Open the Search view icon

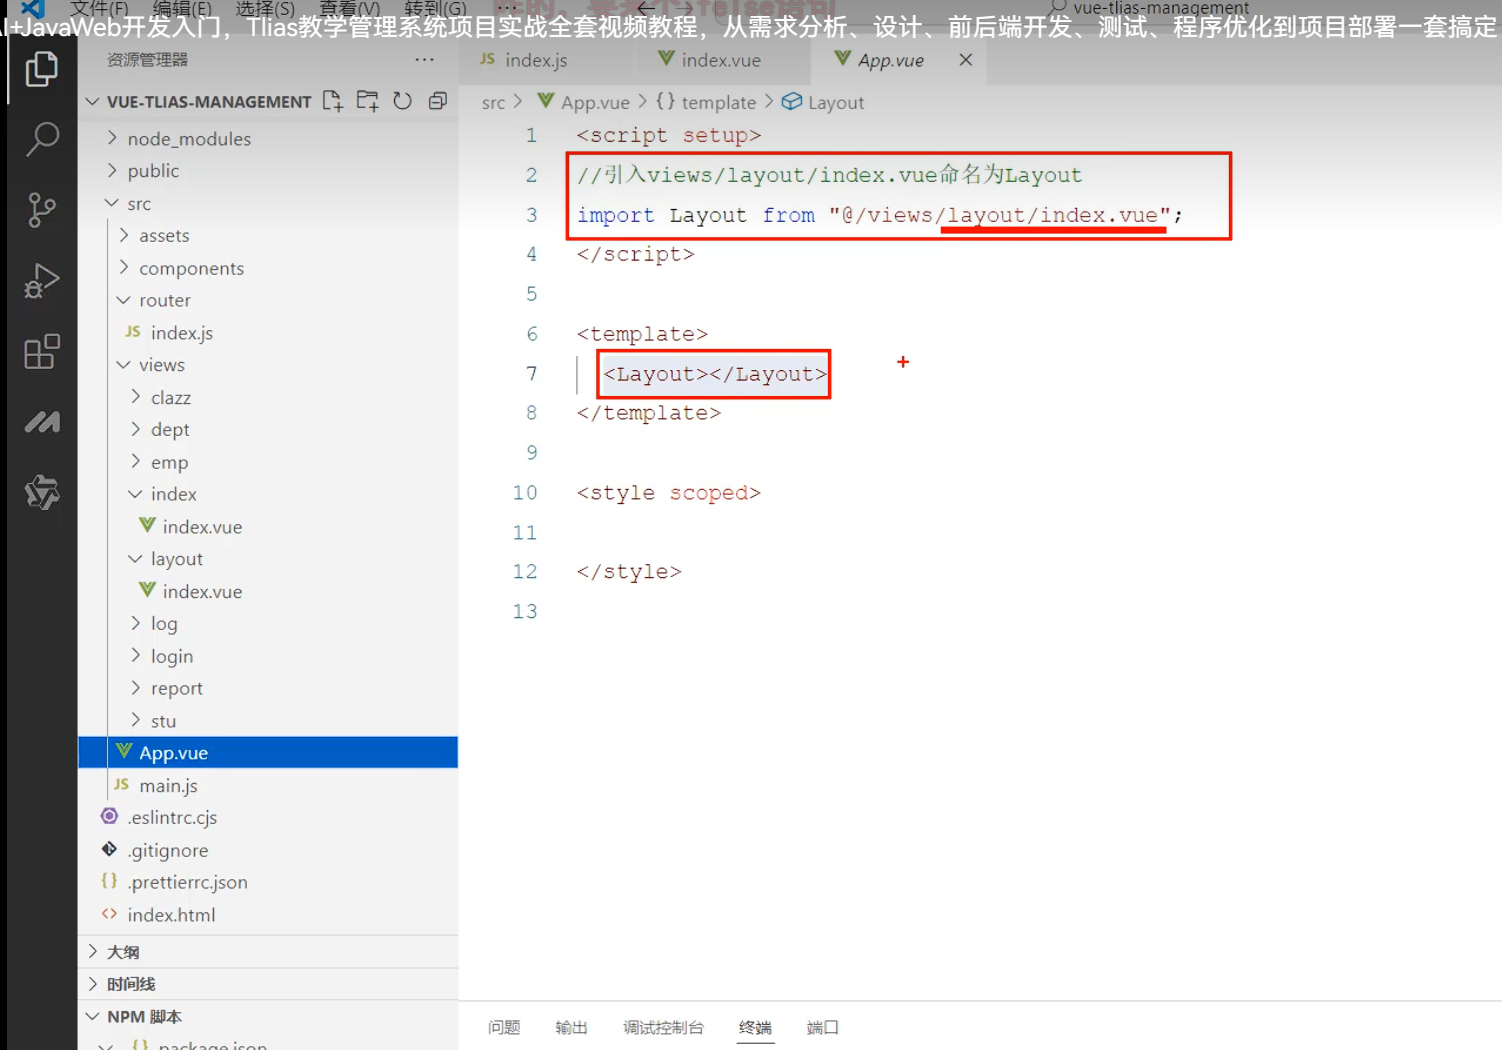coord(41,139)
